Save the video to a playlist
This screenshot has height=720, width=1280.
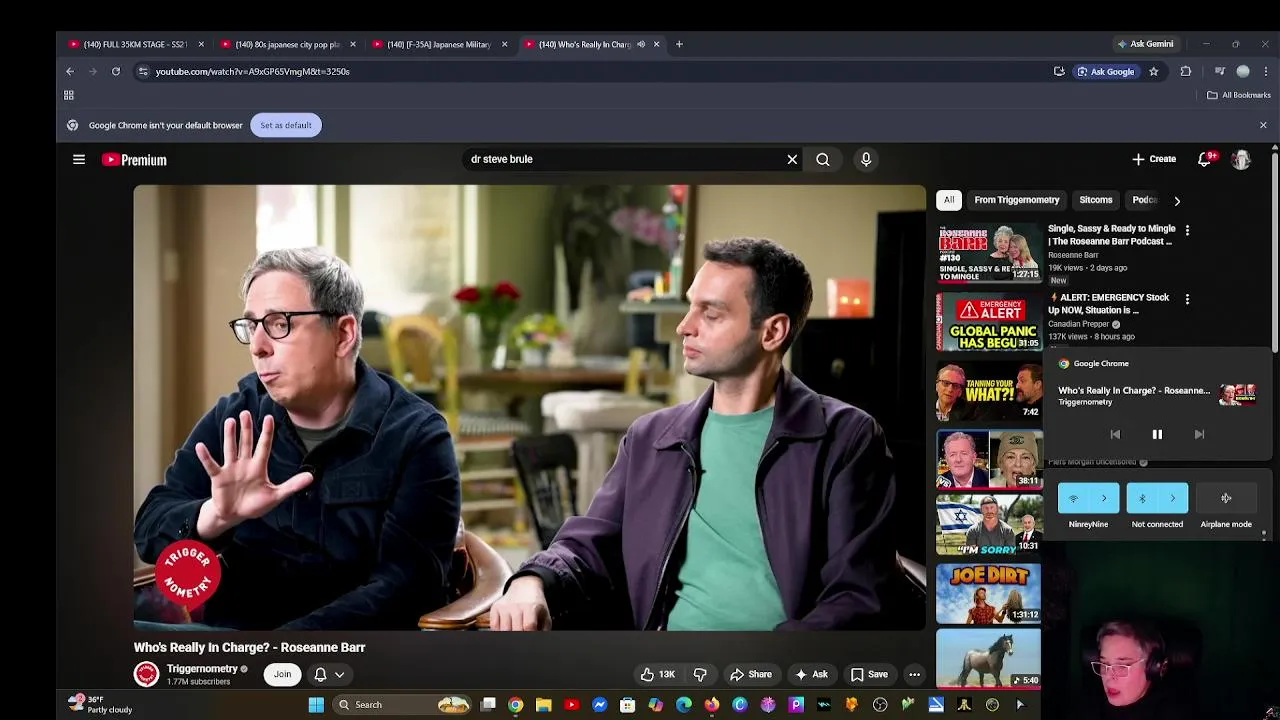pos(869,674)
